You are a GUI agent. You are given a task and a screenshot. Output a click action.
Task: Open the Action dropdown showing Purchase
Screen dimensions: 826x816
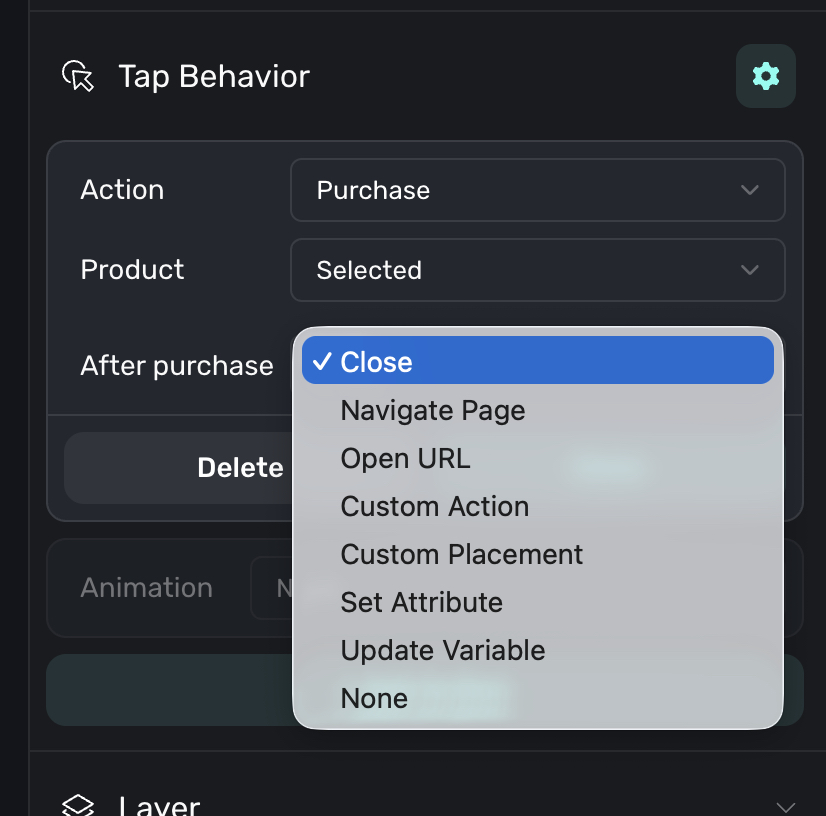click(x=537, y=190)
